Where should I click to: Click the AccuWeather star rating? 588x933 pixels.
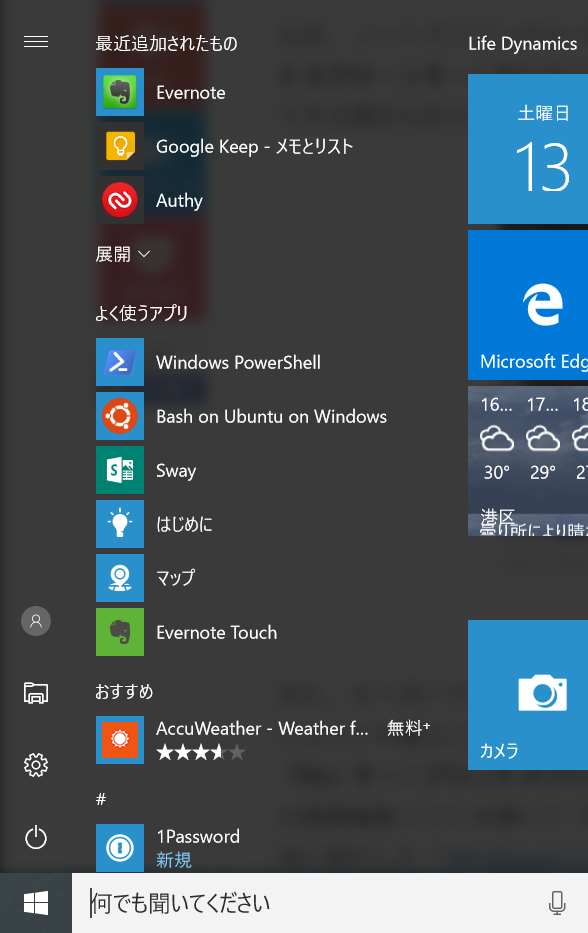tap(201, 753)
